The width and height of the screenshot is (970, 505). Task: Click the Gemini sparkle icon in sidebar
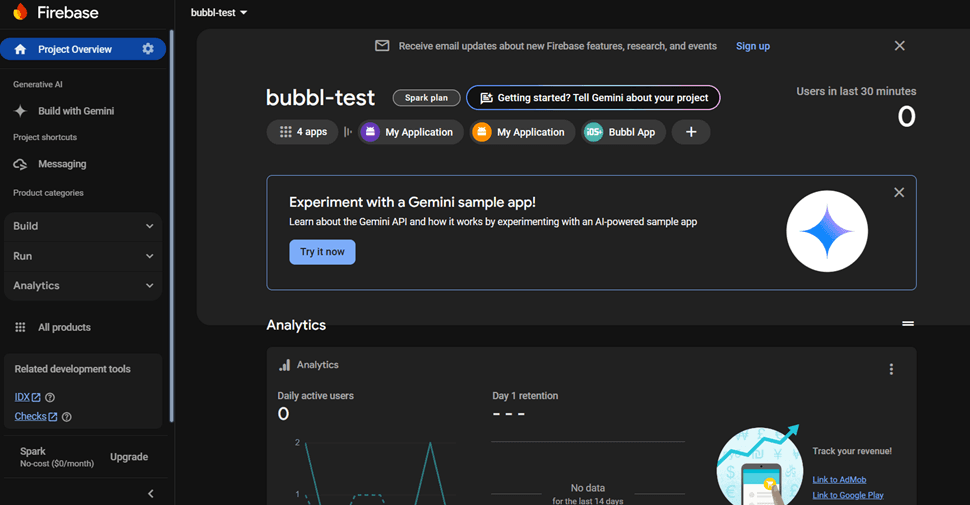point(20,111)
